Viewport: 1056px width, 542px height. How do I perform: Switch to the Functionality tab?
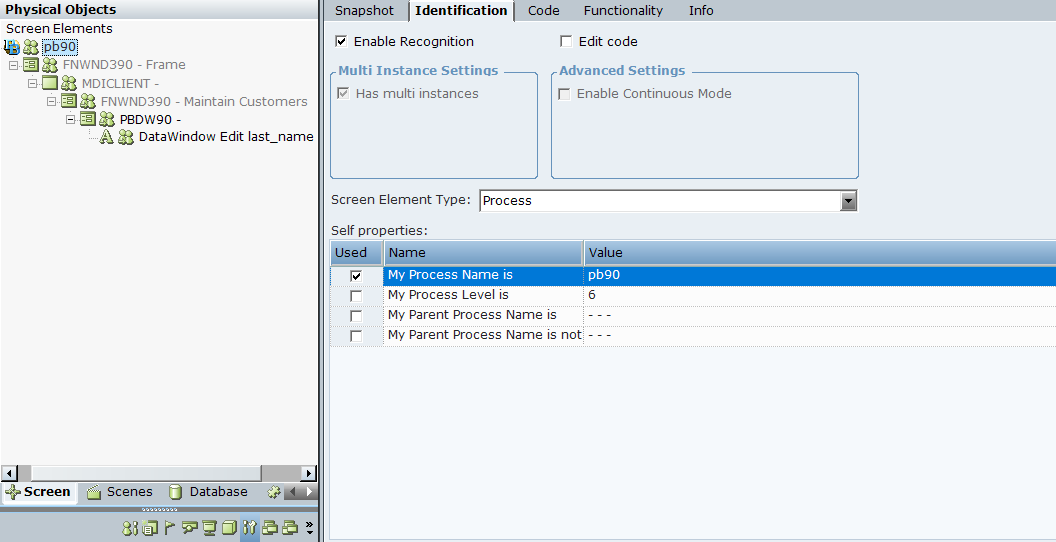click(623, 11)
